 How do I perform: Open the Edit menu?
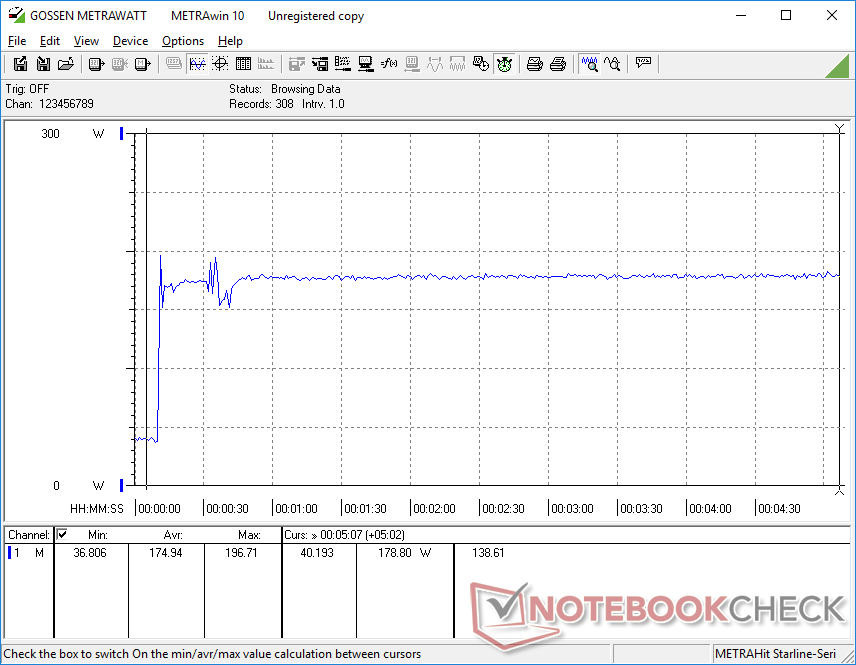(x=50, y=41)
